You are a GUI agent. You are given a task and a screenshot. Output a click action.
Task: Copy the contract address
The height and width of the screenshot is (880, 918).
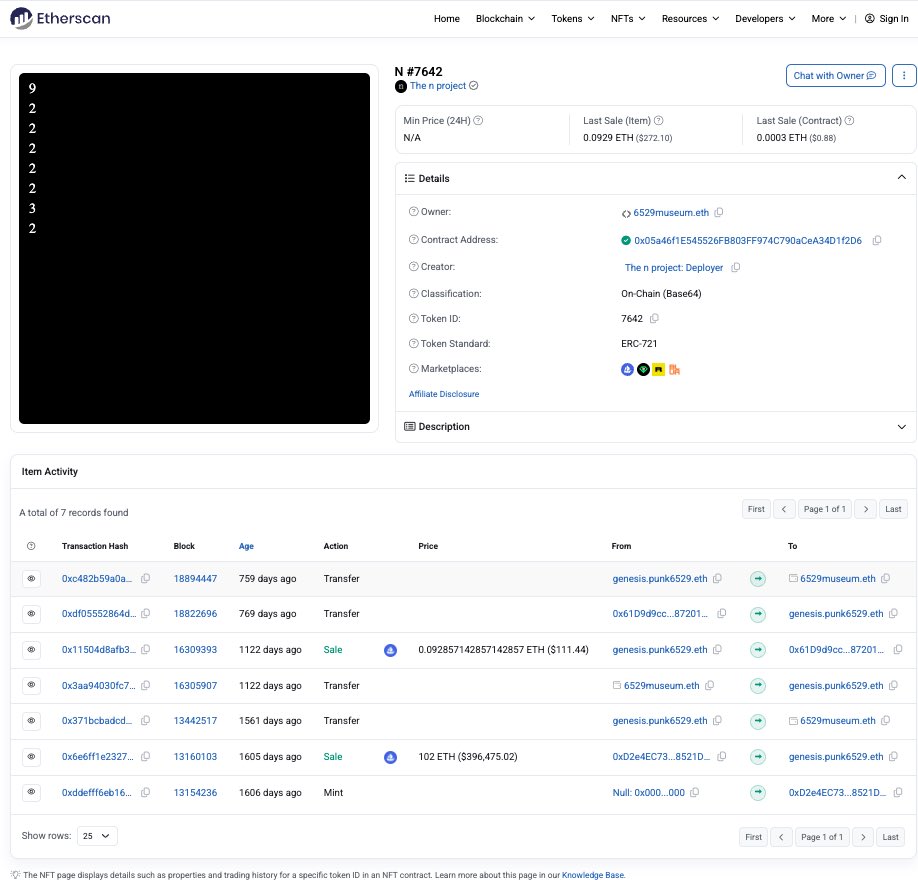pyautogui.click(x=877, y=240)
